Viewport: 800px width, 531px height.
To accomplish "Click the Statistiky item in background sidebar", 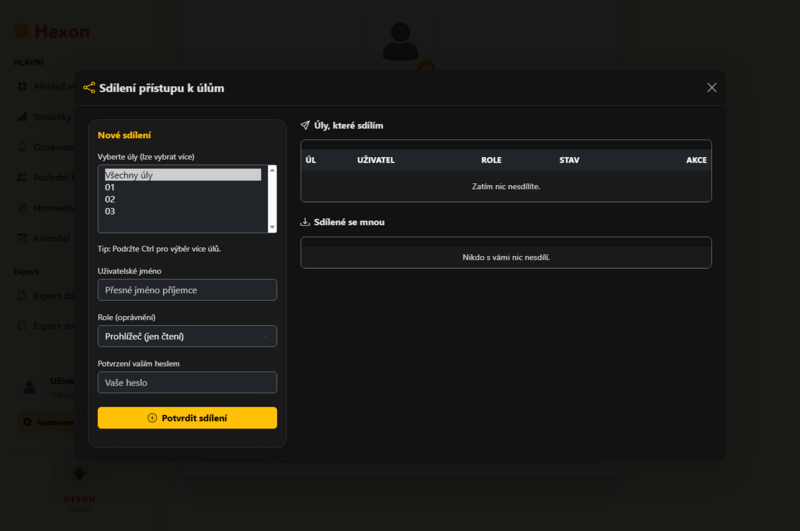I will tap(45, 117).
